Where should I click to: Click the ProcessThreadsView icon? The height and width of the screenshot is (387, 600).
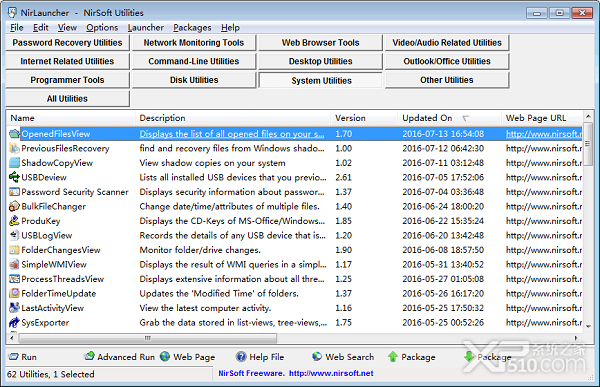point(14,279)
